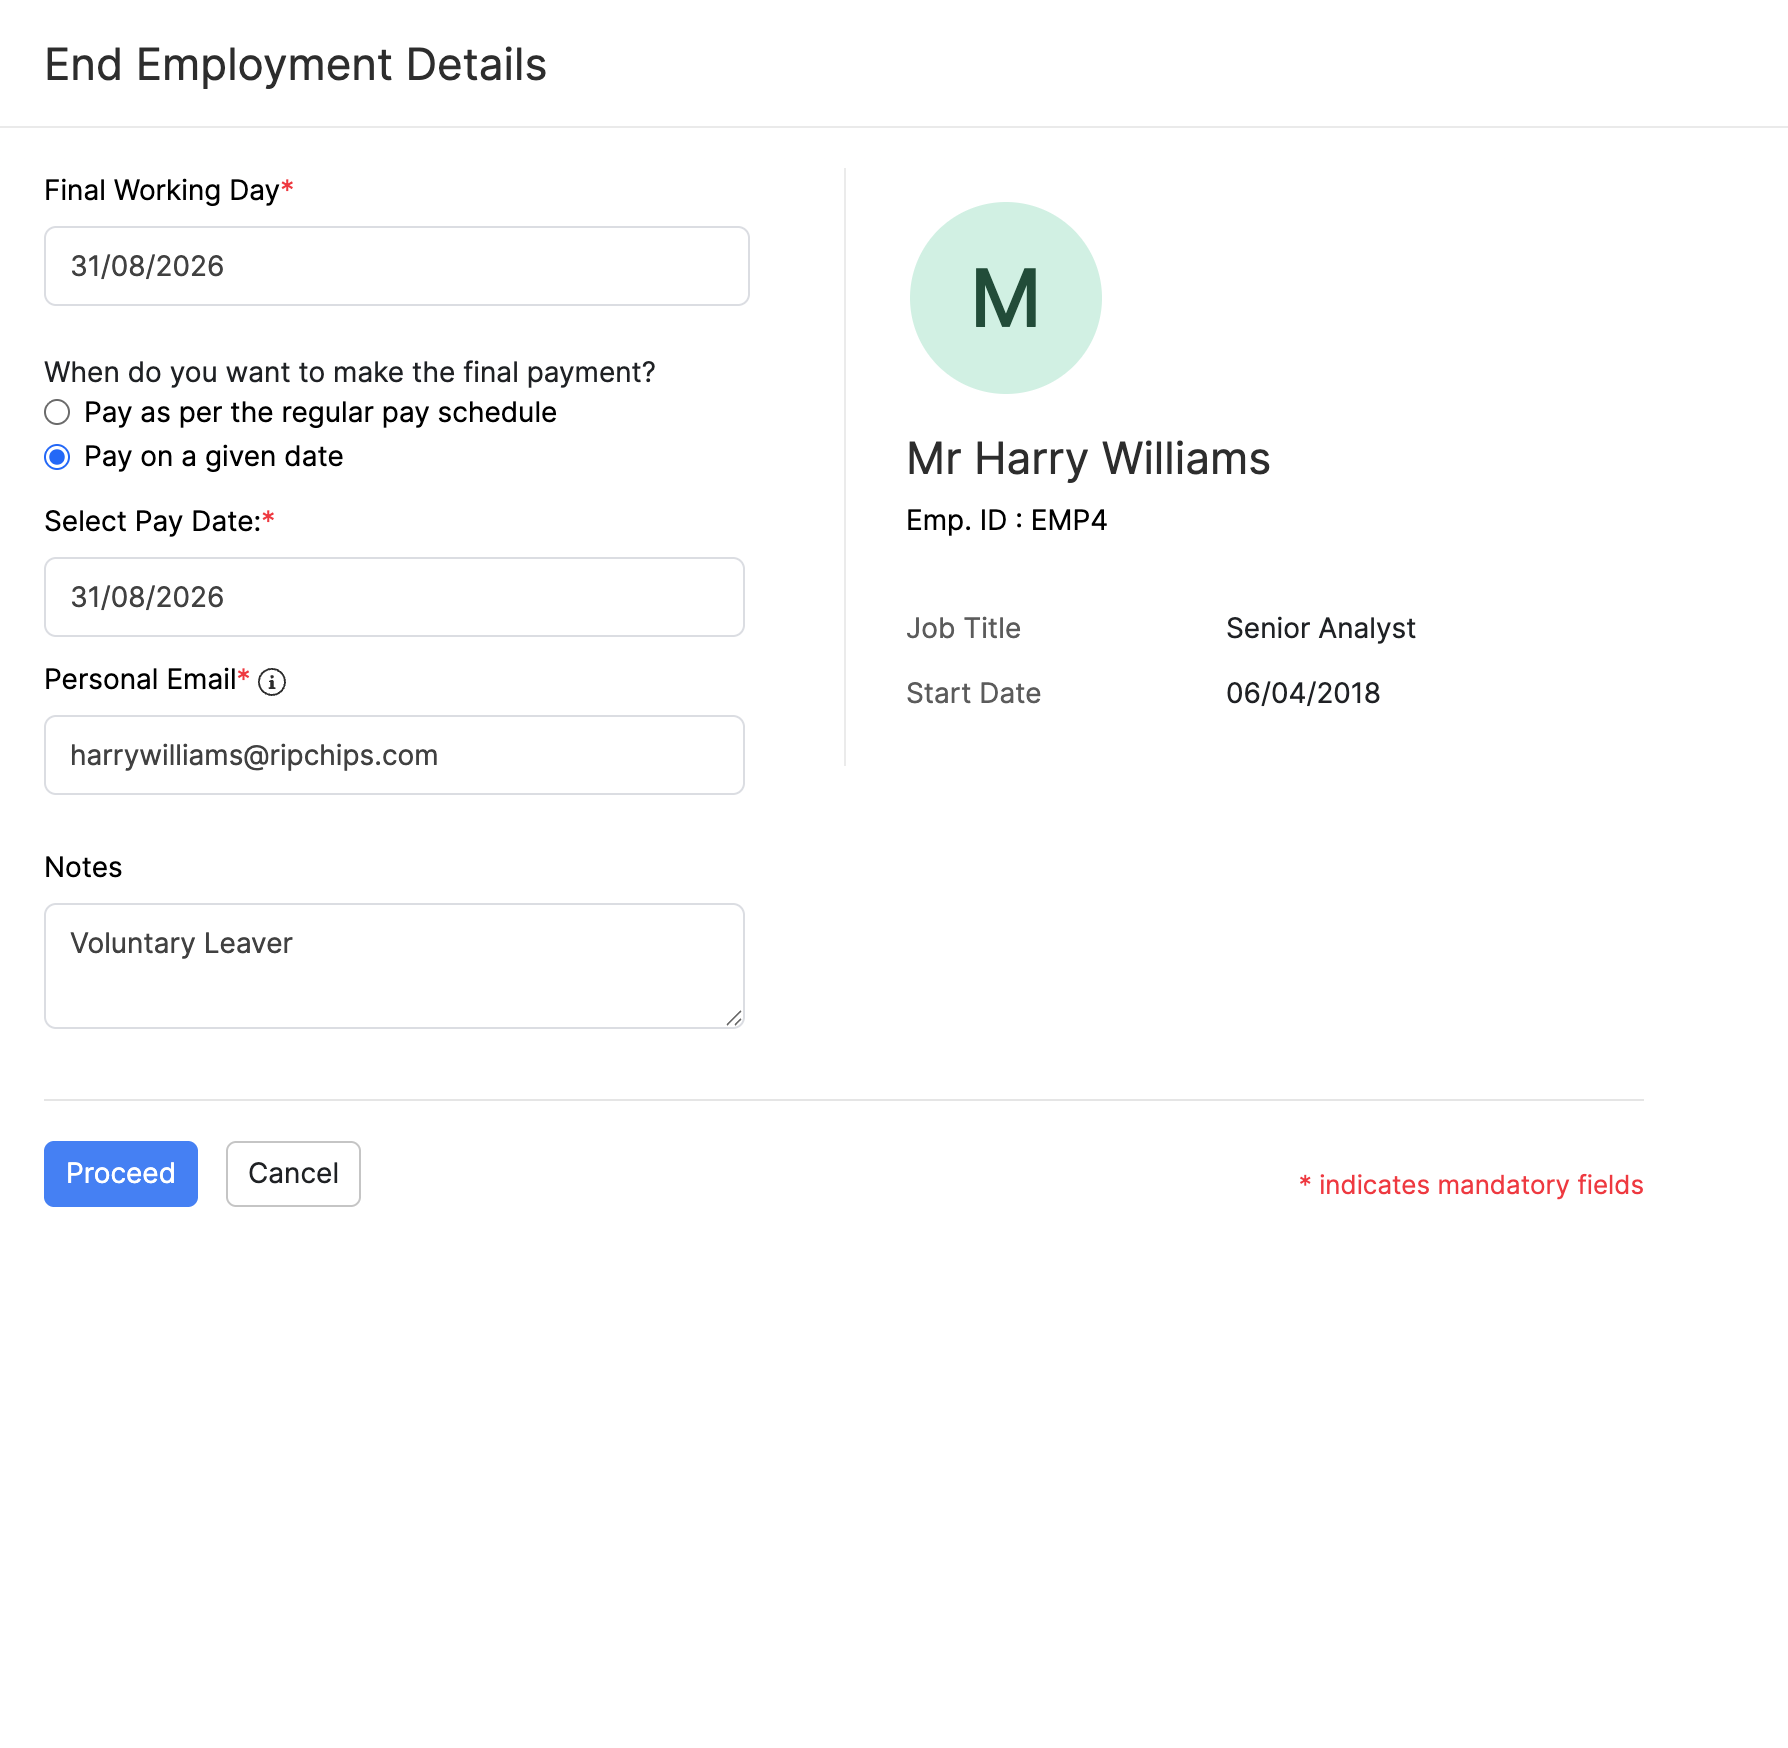Click the name Mr Harry Williams
The height and width of the screenshot is (1748, 1788).
click(x=1088, y=459)
